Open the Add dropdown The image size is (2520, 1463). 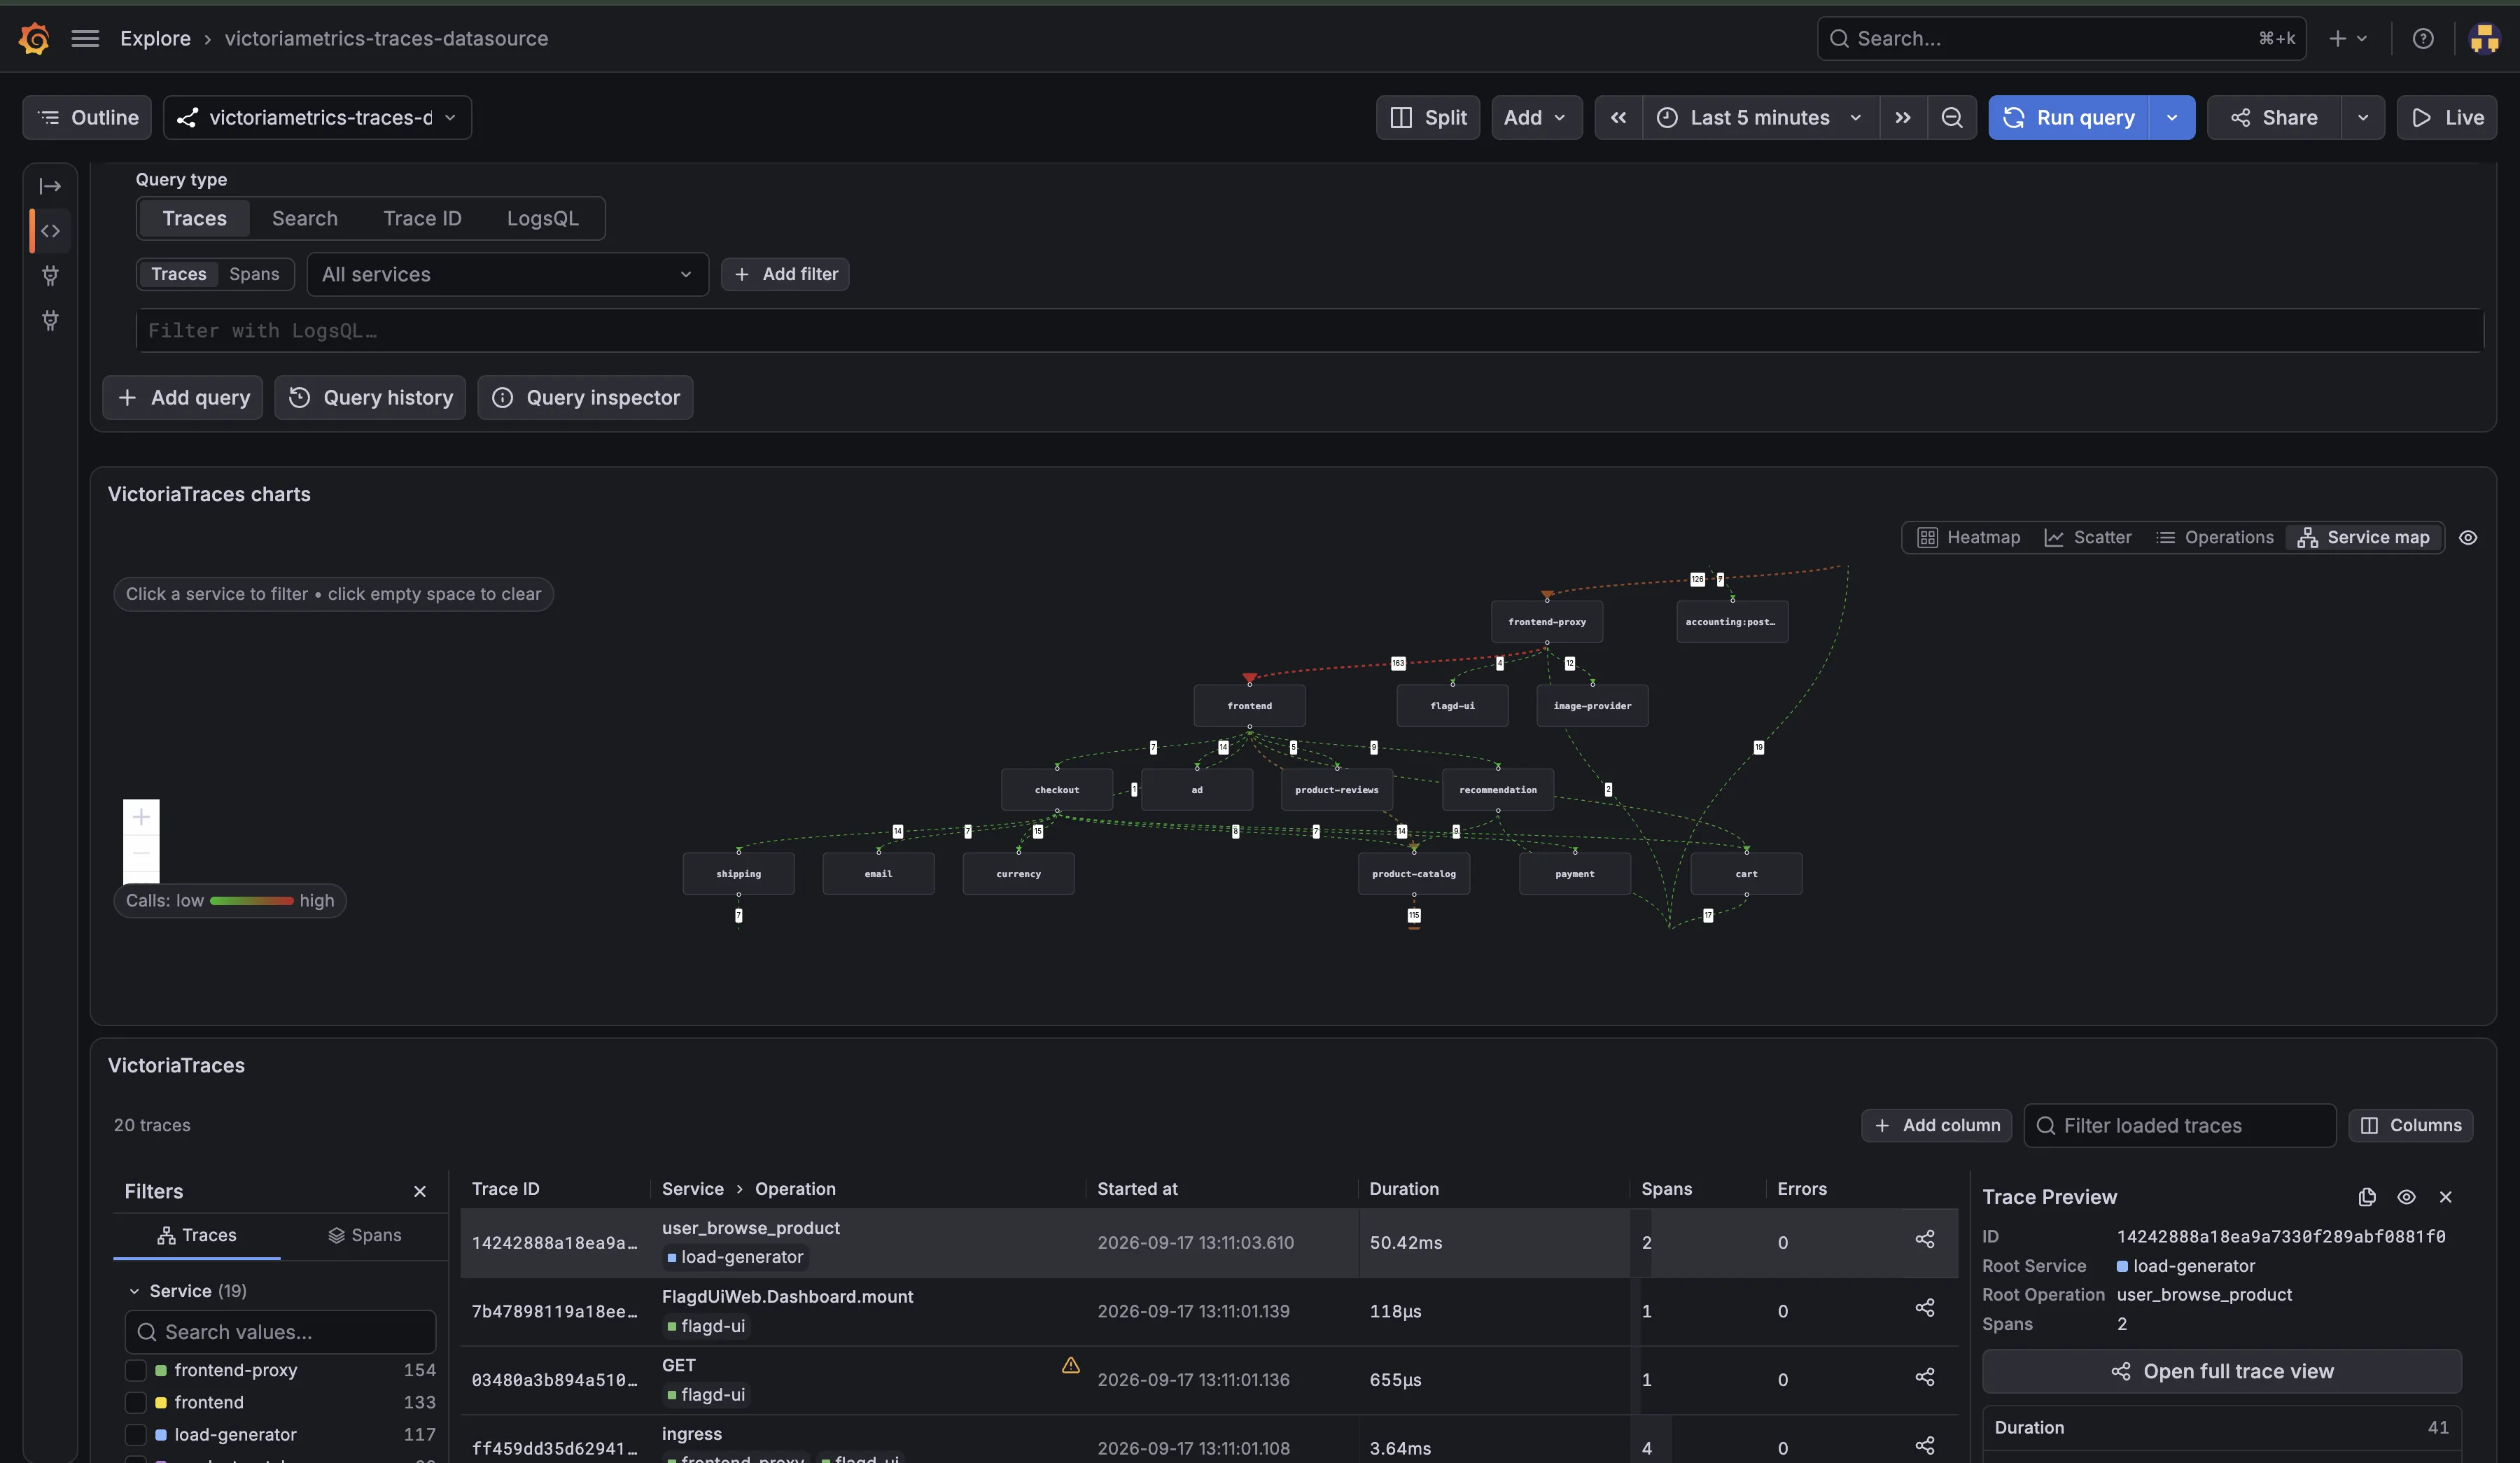coord(1536,117)
